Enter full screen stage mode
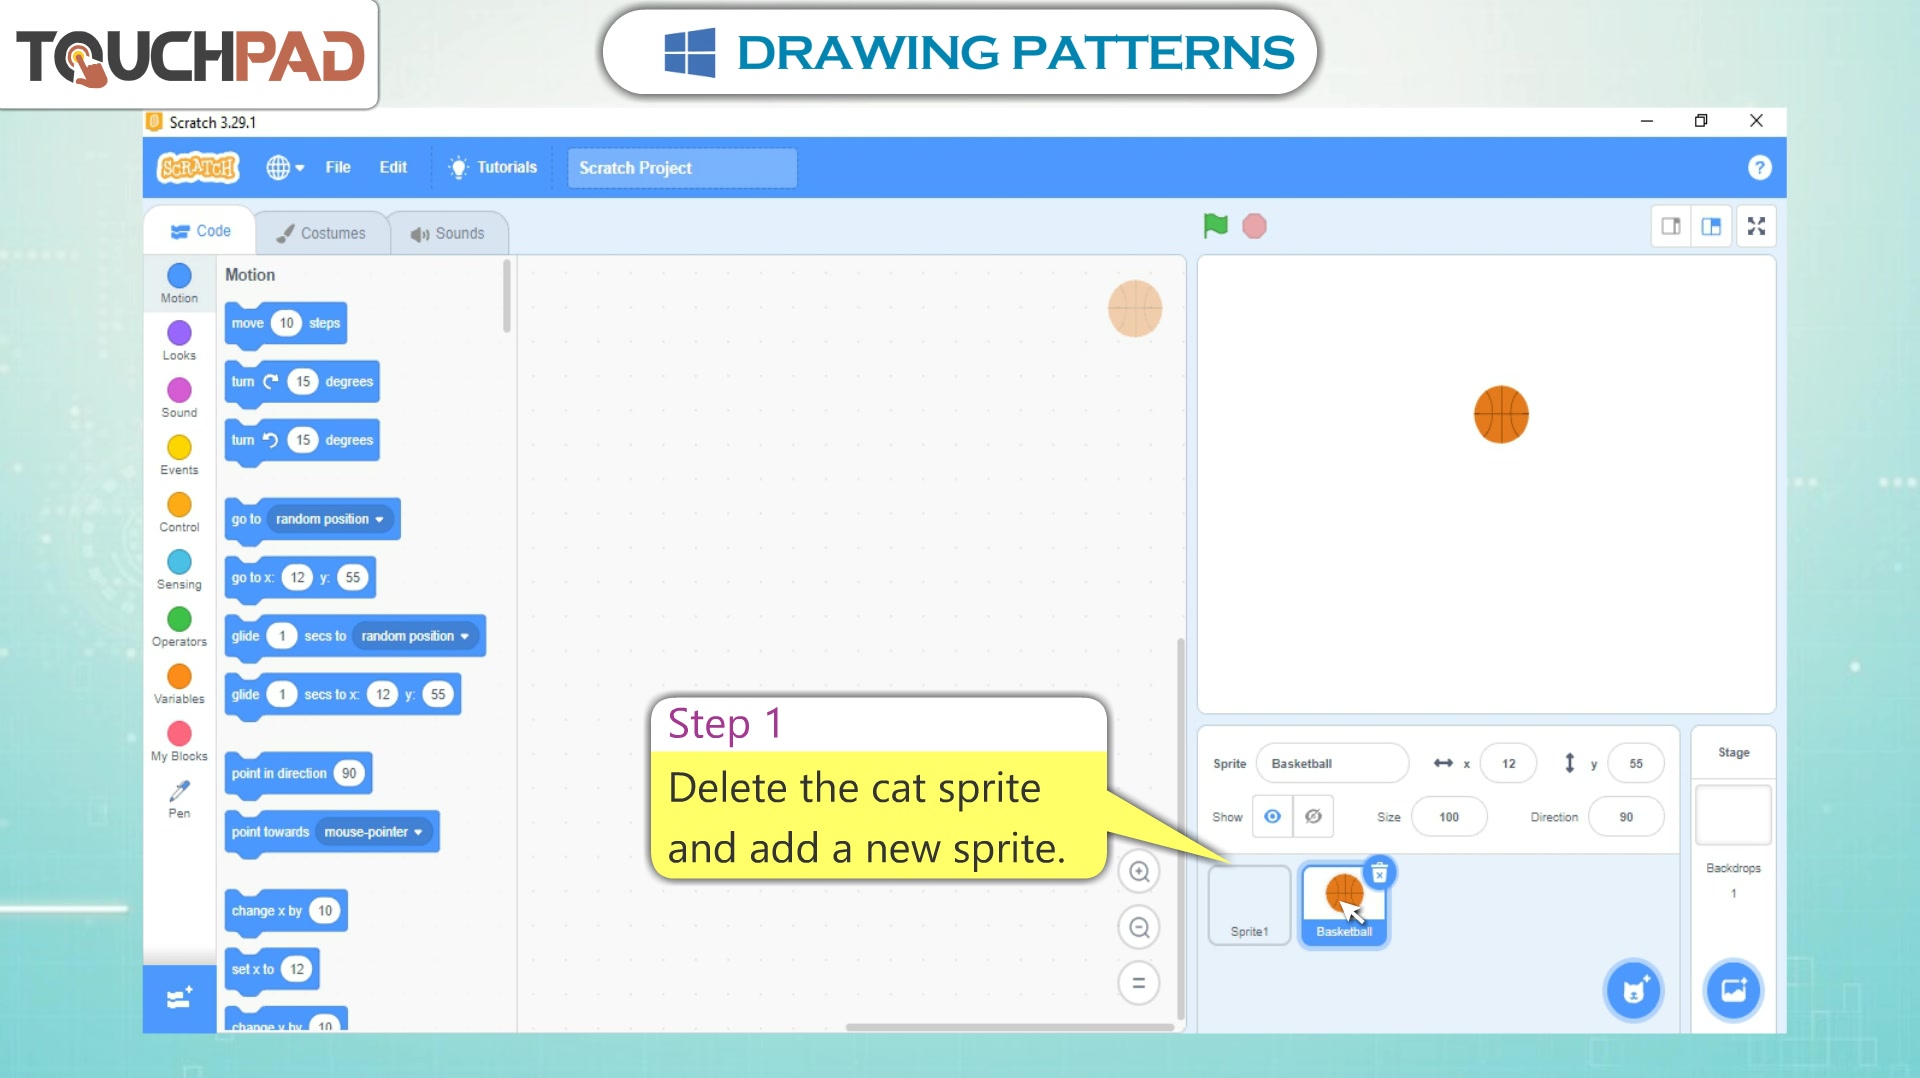 tap(1757, 227)
